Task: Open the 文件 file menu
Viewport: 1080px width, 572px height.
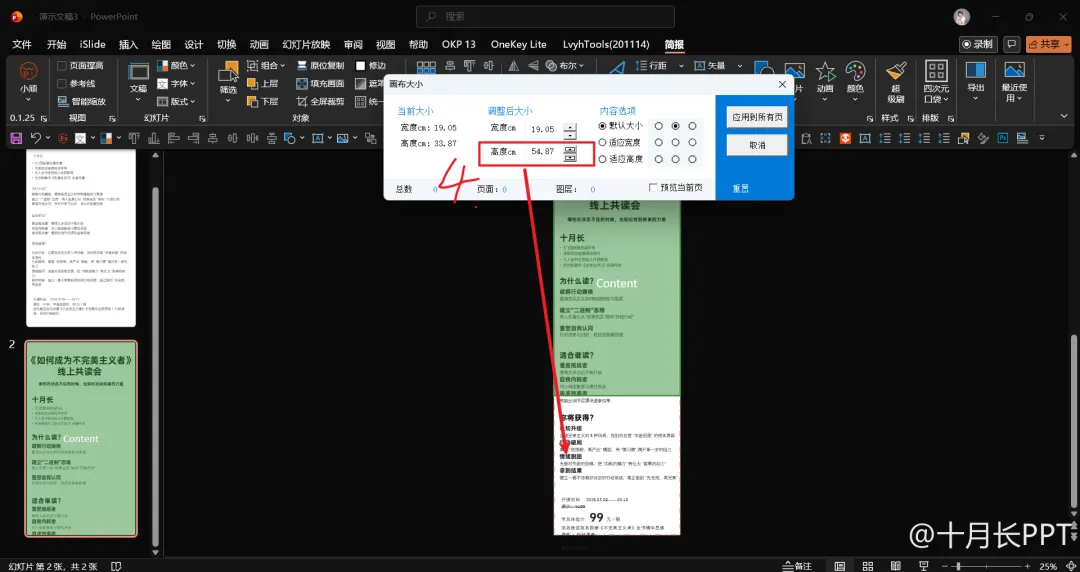Action: [22, 44]
